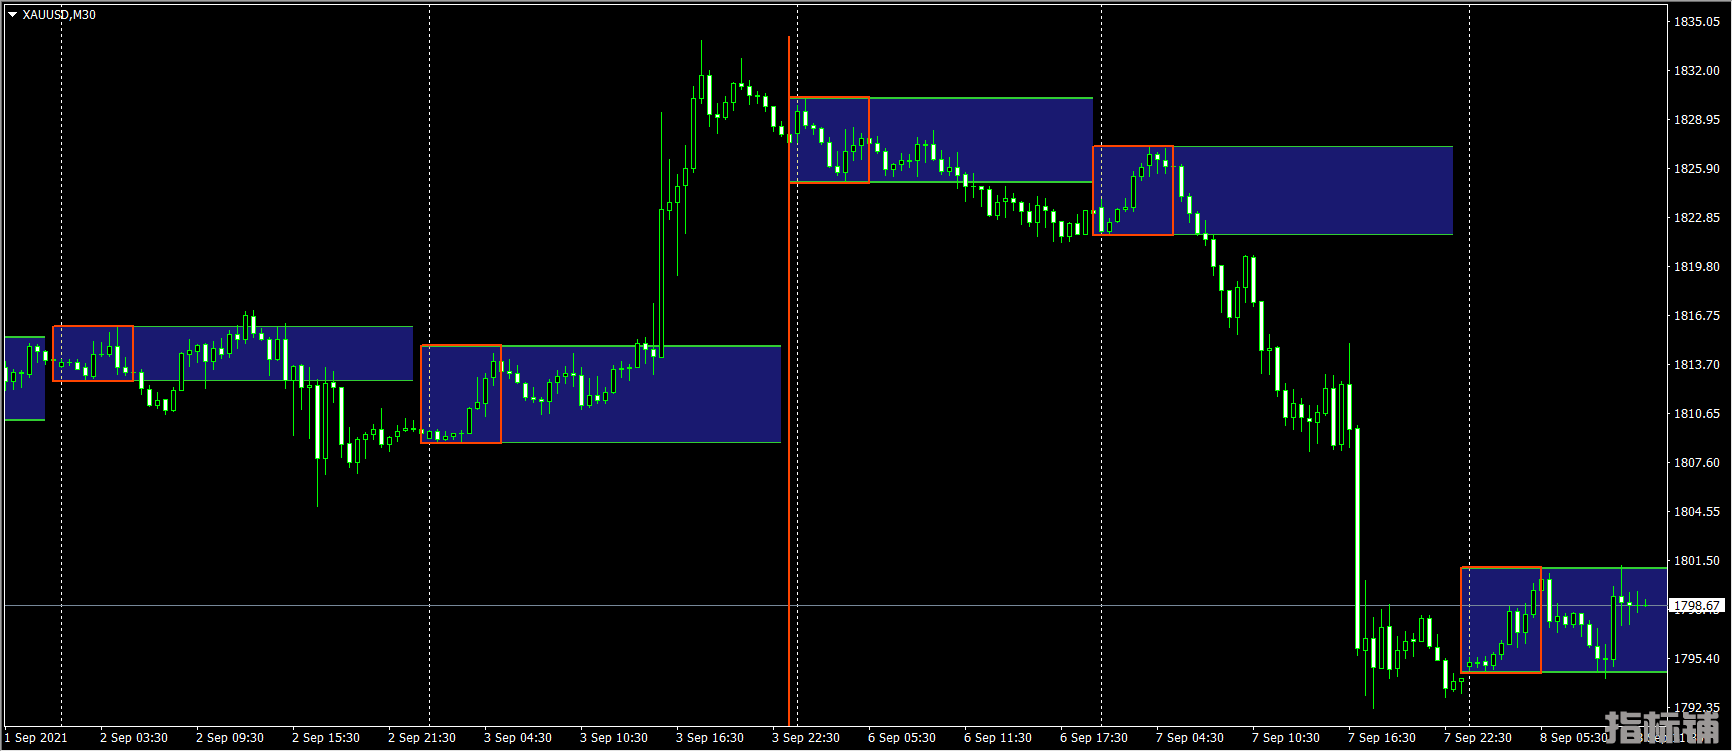Click the 1792.35 price axis label
Screen dimensions: 1733x752
coord(1696,708)
